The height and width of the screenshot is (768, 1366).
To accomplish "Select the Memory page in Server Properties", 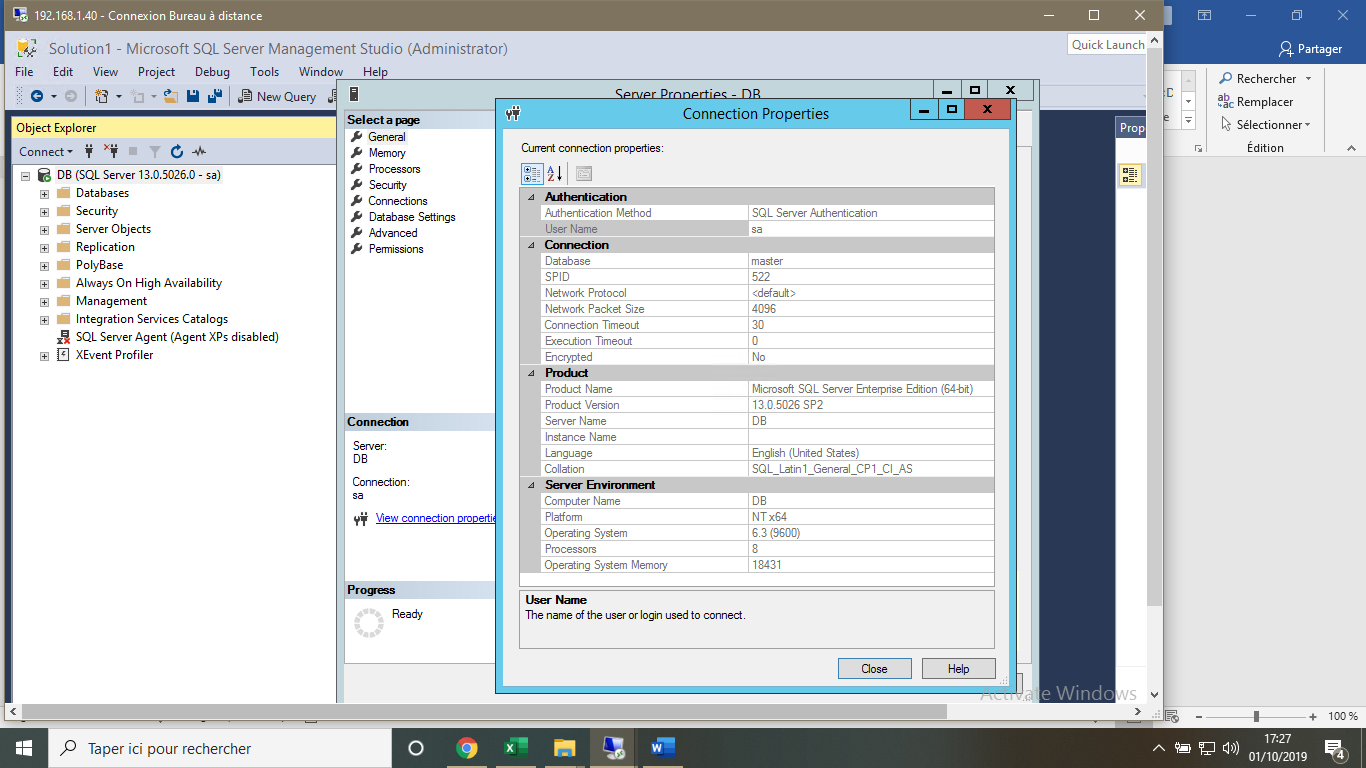I will (387, 153).
